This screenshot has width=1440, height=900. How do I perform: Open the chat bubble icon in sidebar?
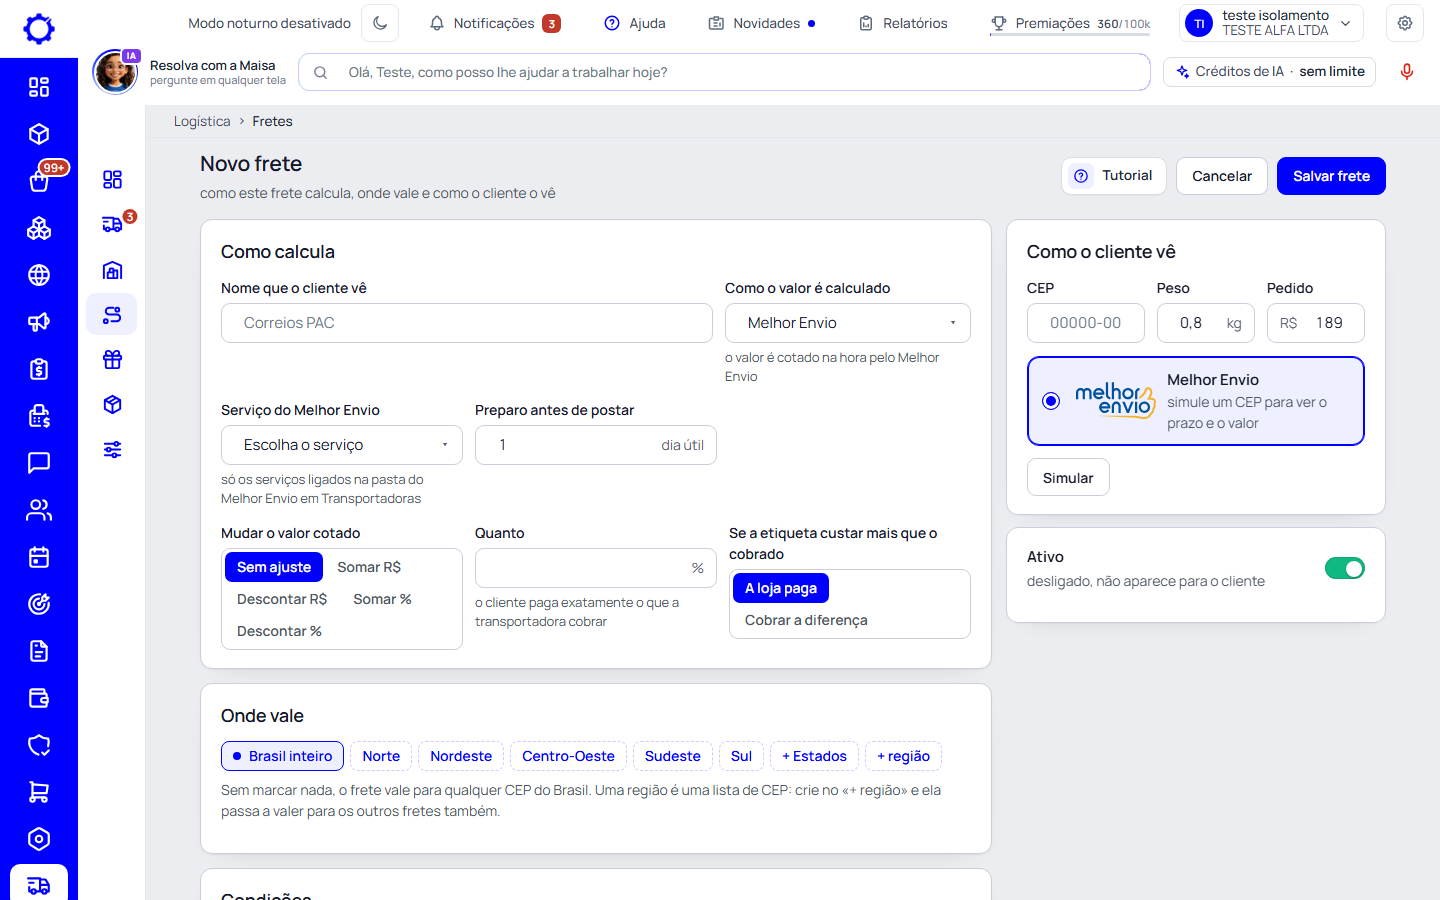point(39,463)
